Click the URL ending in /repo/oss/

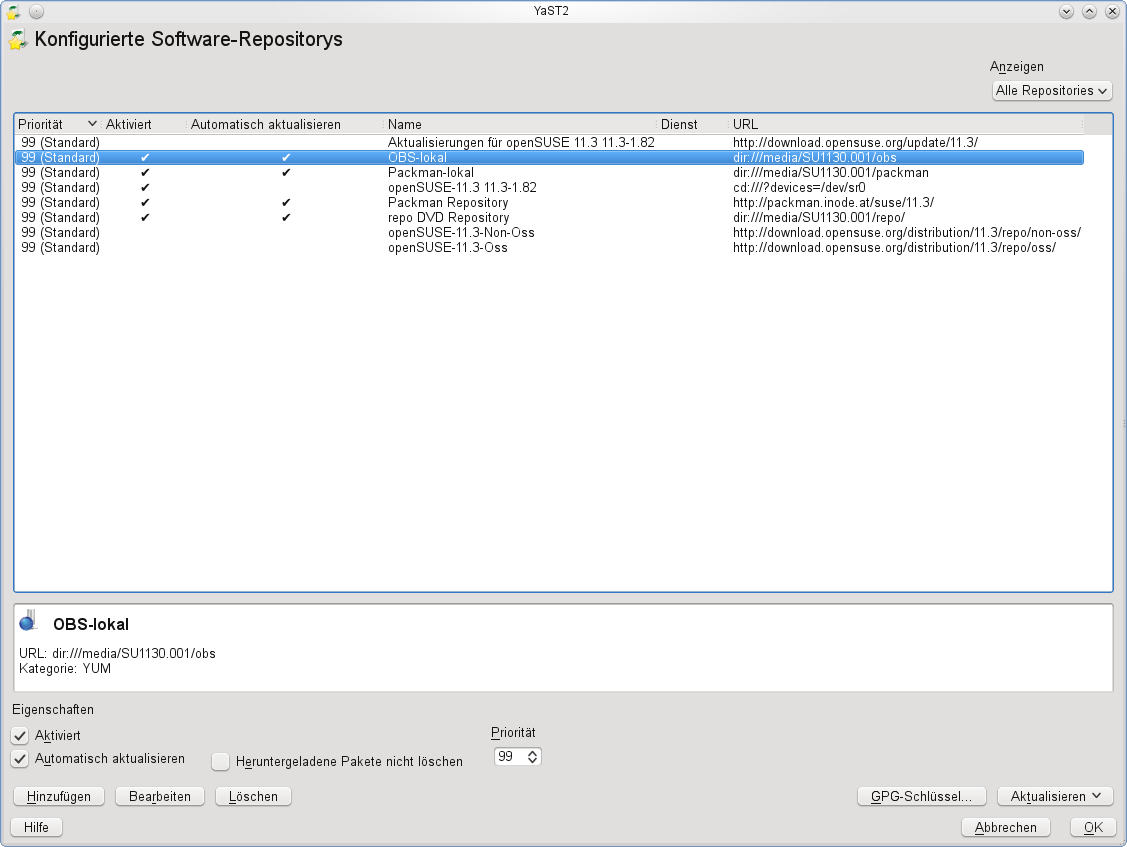[x=894, y=248]
